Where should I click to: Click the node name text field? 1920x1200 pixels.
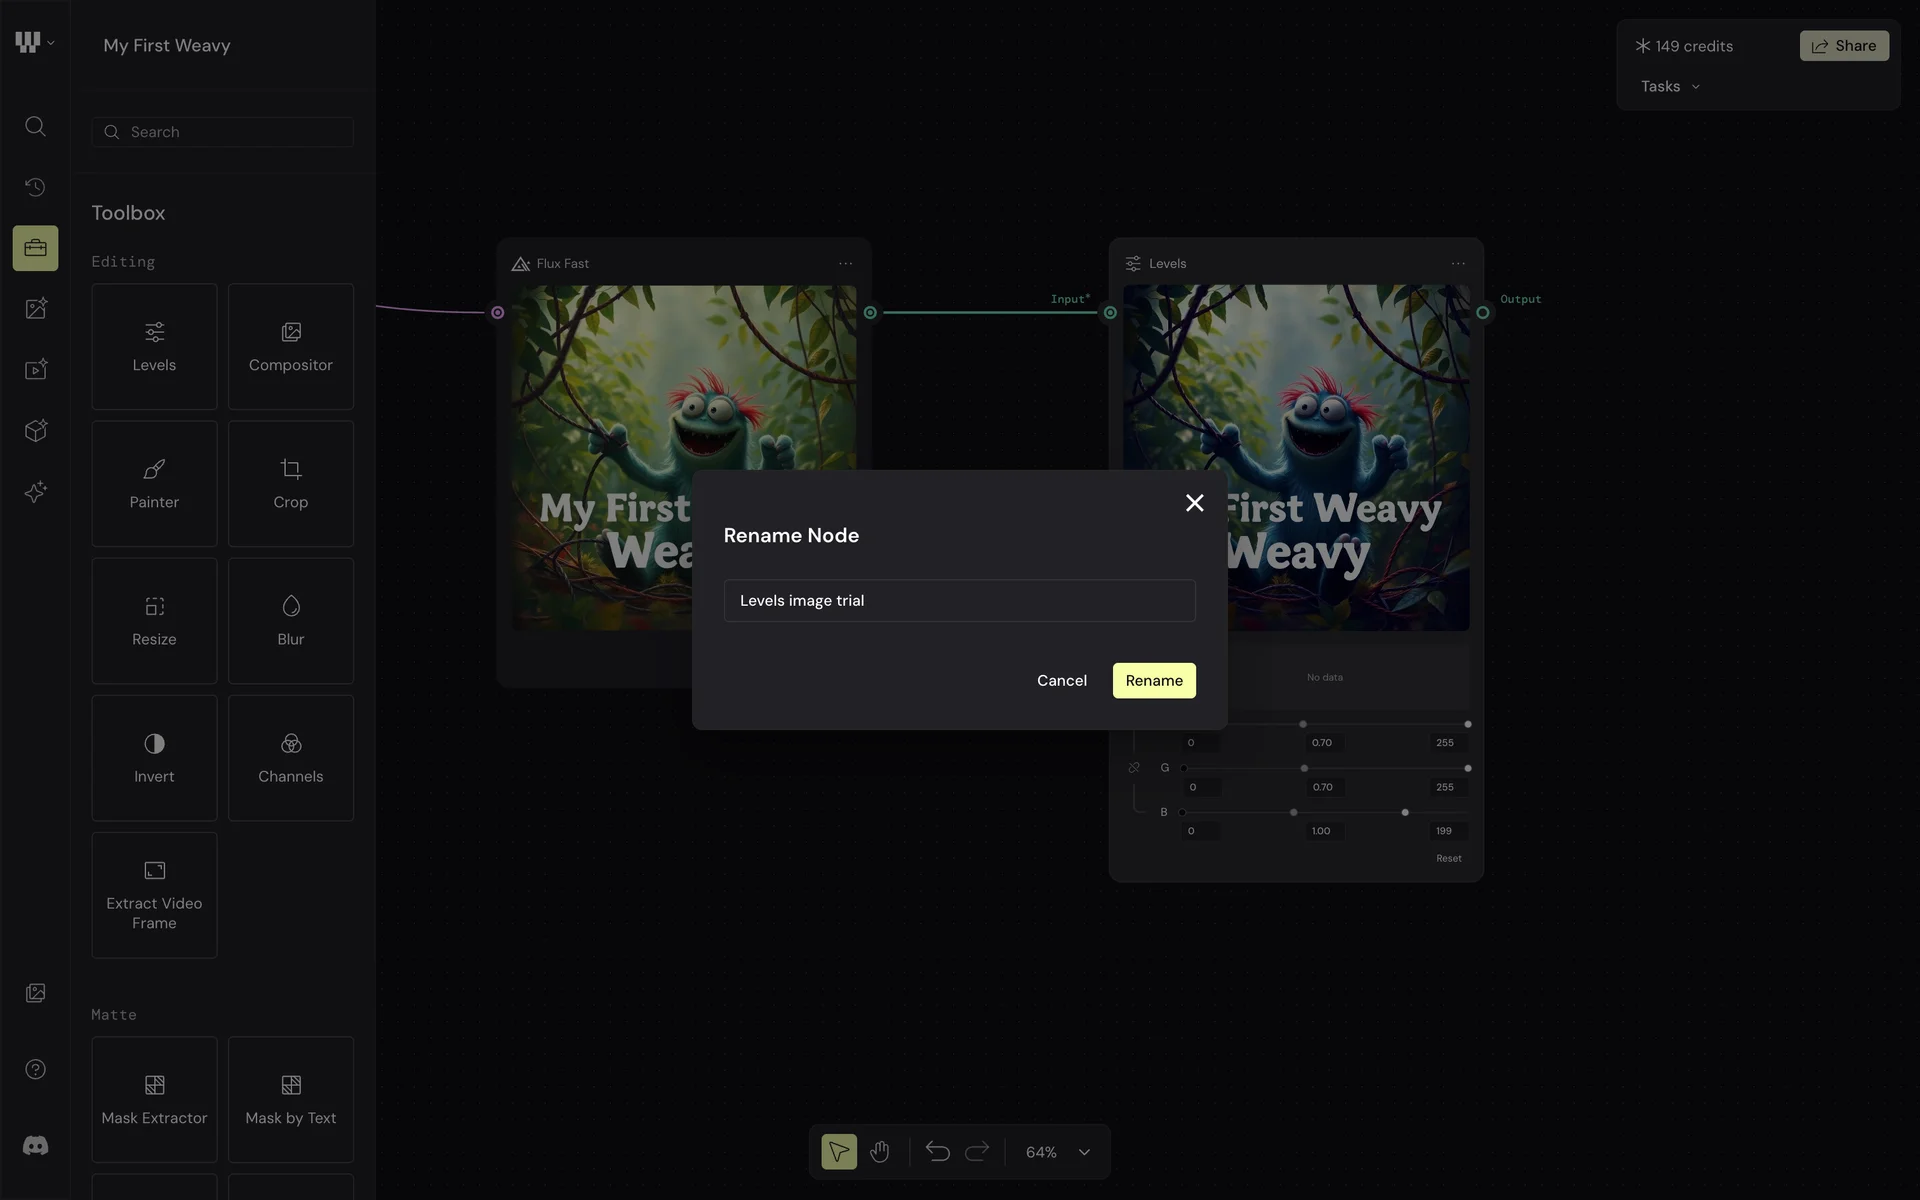click(x=959, y=600)
